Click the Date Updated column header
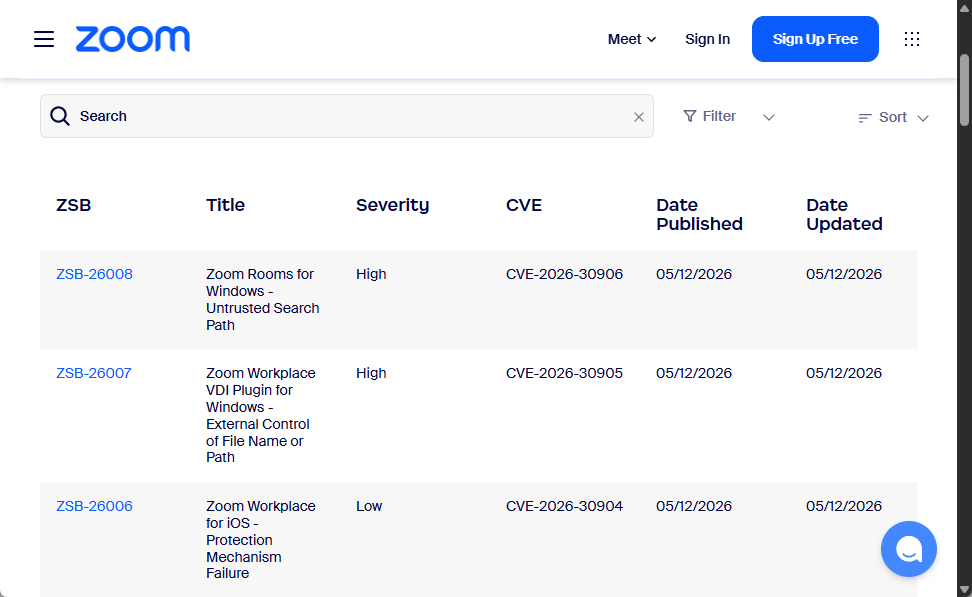The width and height of the screenshot is (972, 597). click(844, 214)
